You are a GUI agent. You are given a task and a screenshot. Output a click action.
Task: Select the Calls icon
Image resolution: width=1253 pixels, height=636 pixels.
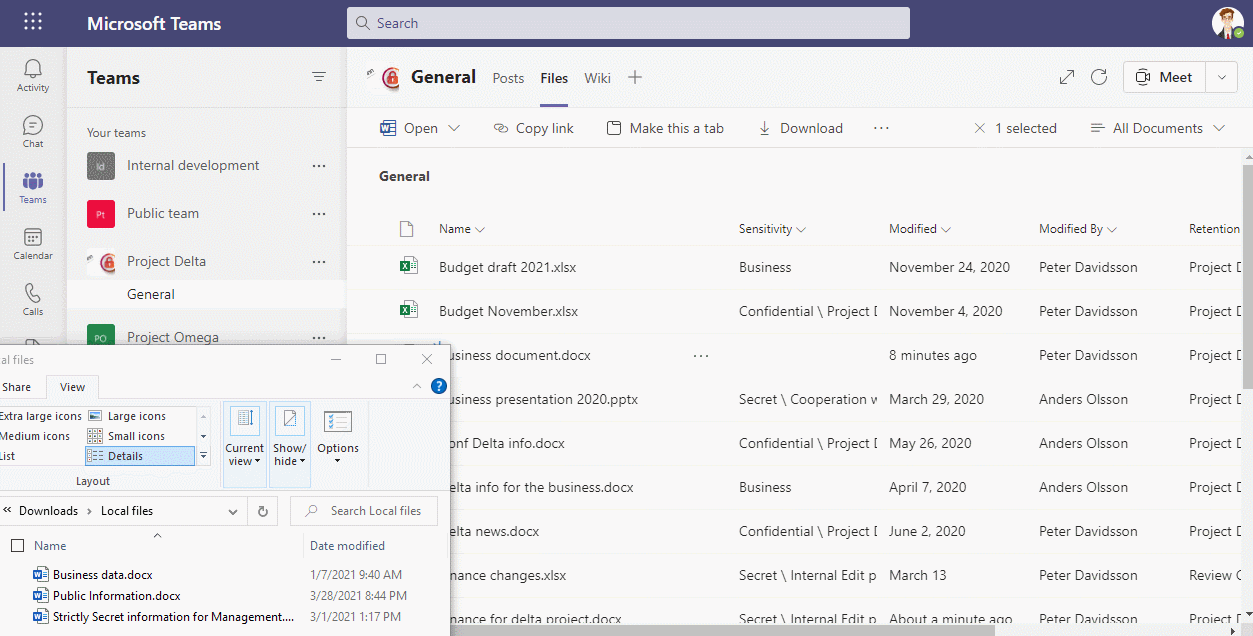[32, 299]
